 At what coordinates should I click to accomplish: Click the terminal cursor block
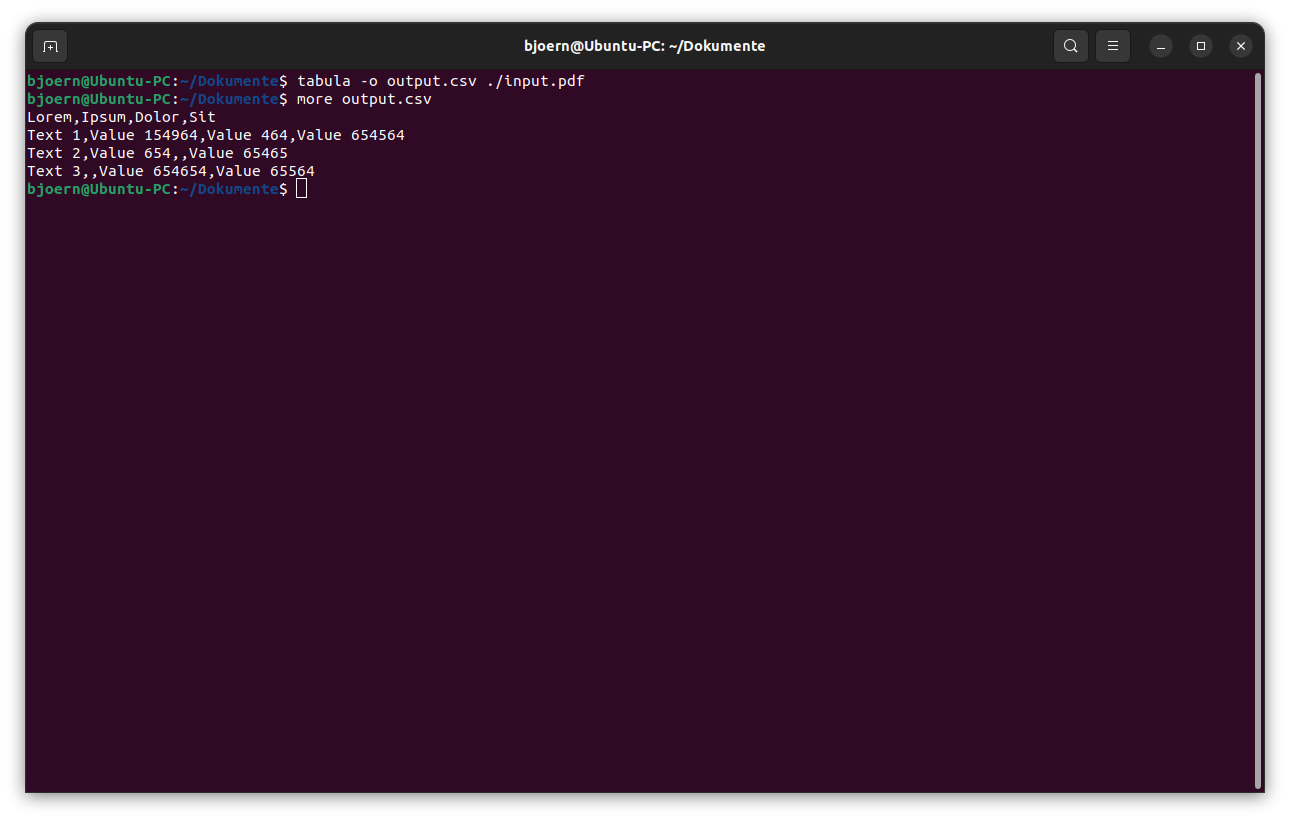click(x=301, y=188)
